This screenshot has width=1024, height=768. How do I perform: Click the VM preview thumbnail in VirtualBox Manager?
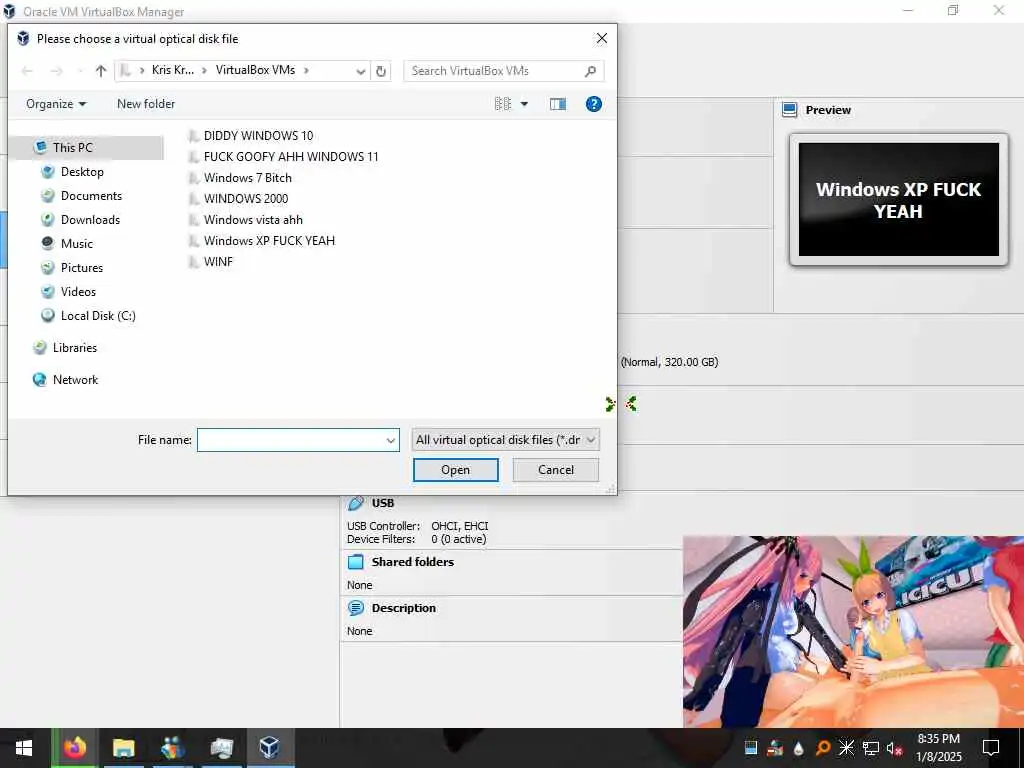(899, 200)
